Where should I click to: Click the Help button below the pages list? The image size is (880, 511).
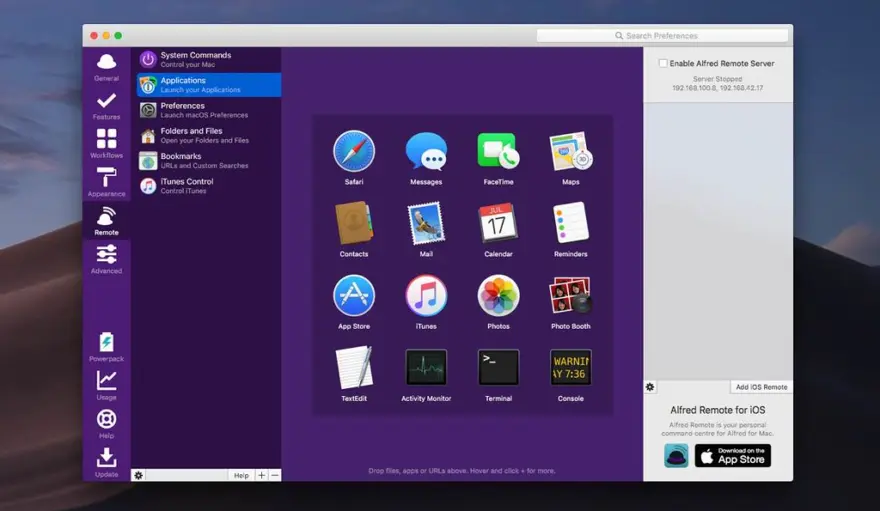click(x=241, y=475)
